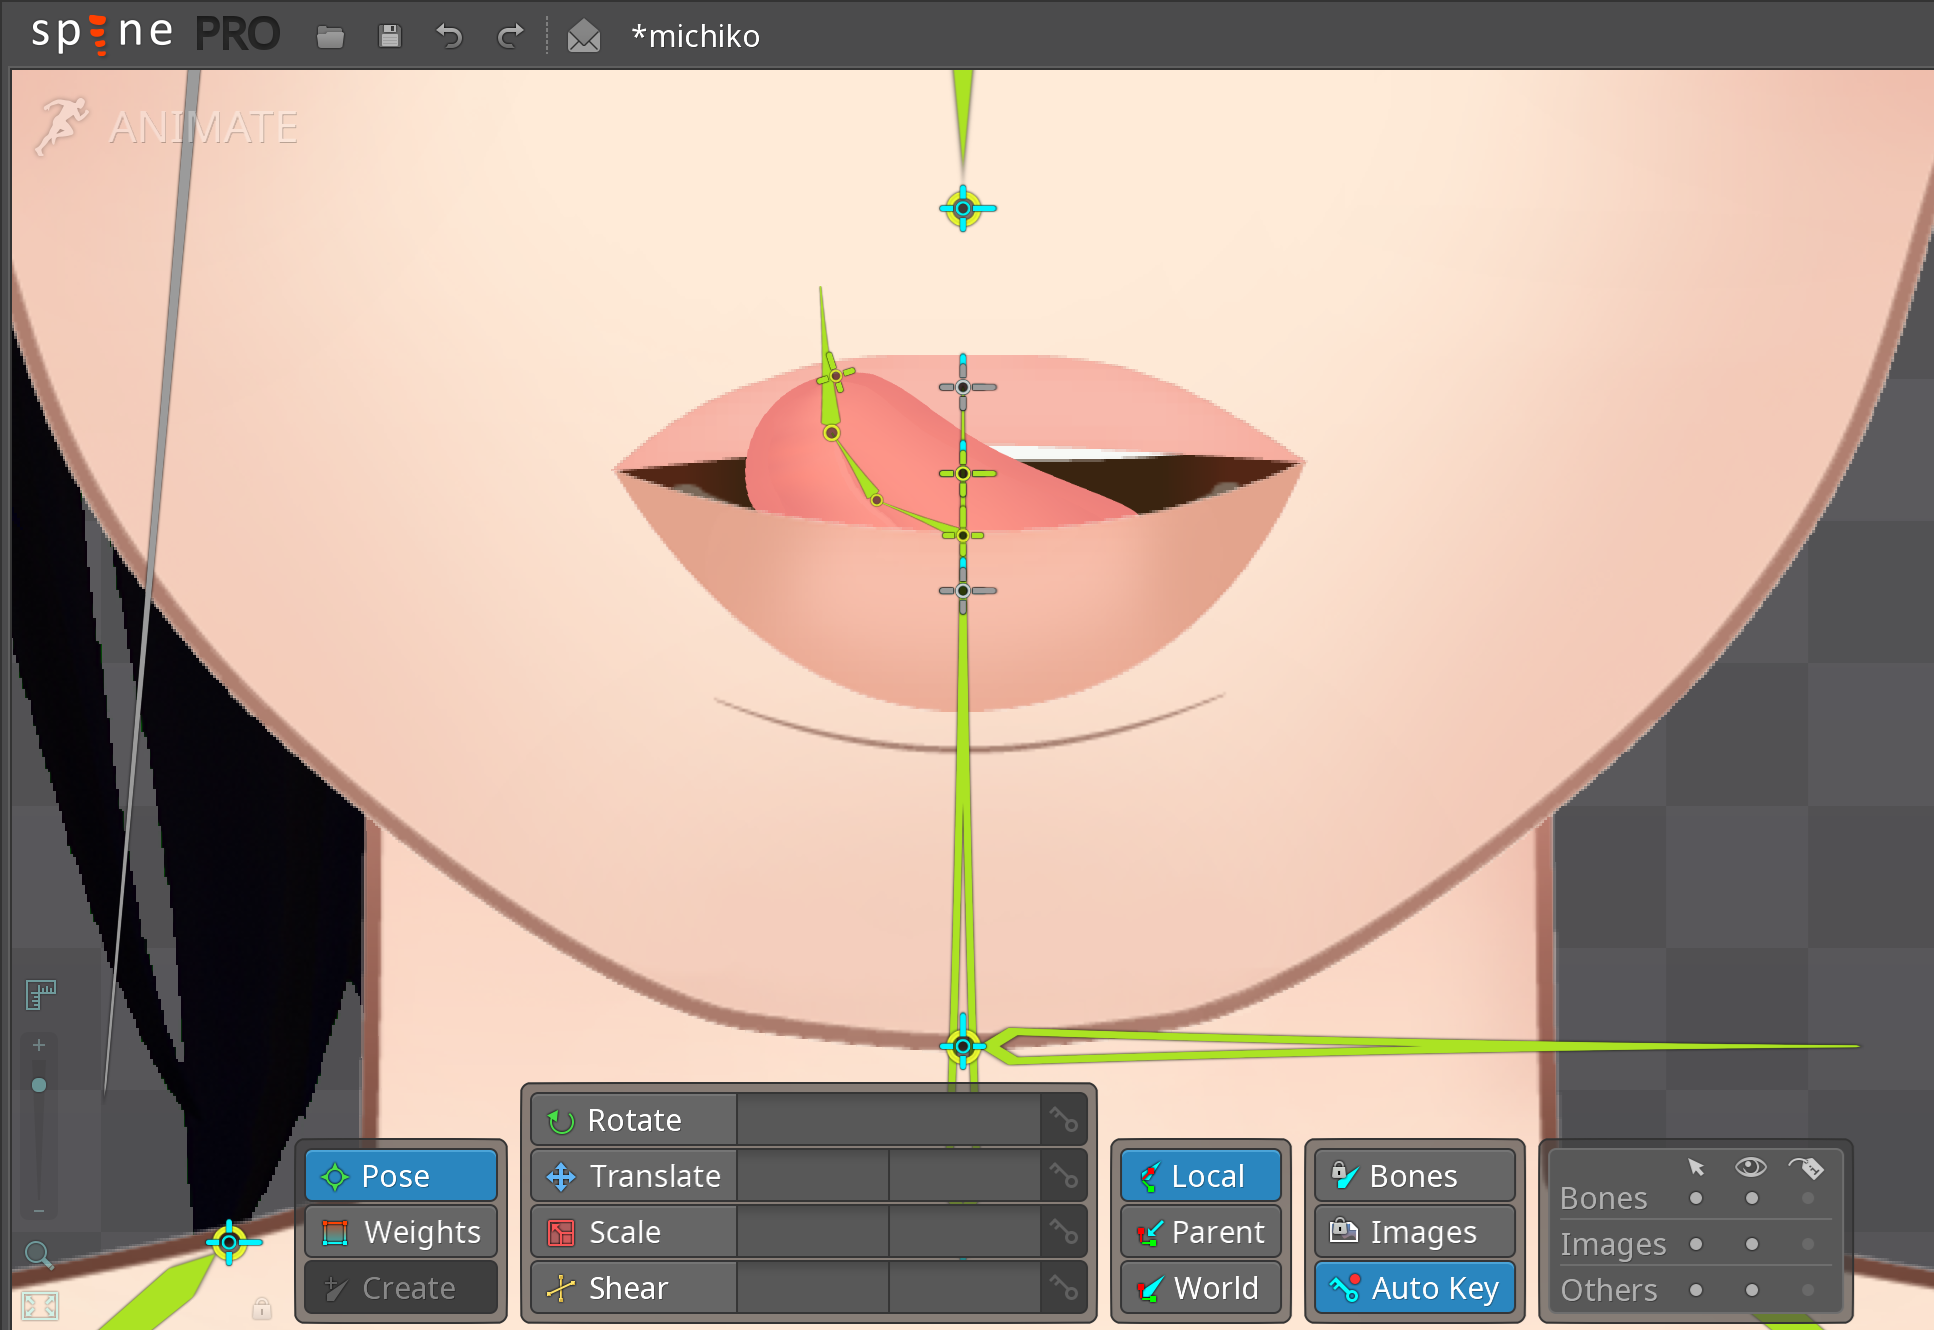Select the Weights tool button
Viewport: 1934px width, 1330px height.
point(402,1232)
